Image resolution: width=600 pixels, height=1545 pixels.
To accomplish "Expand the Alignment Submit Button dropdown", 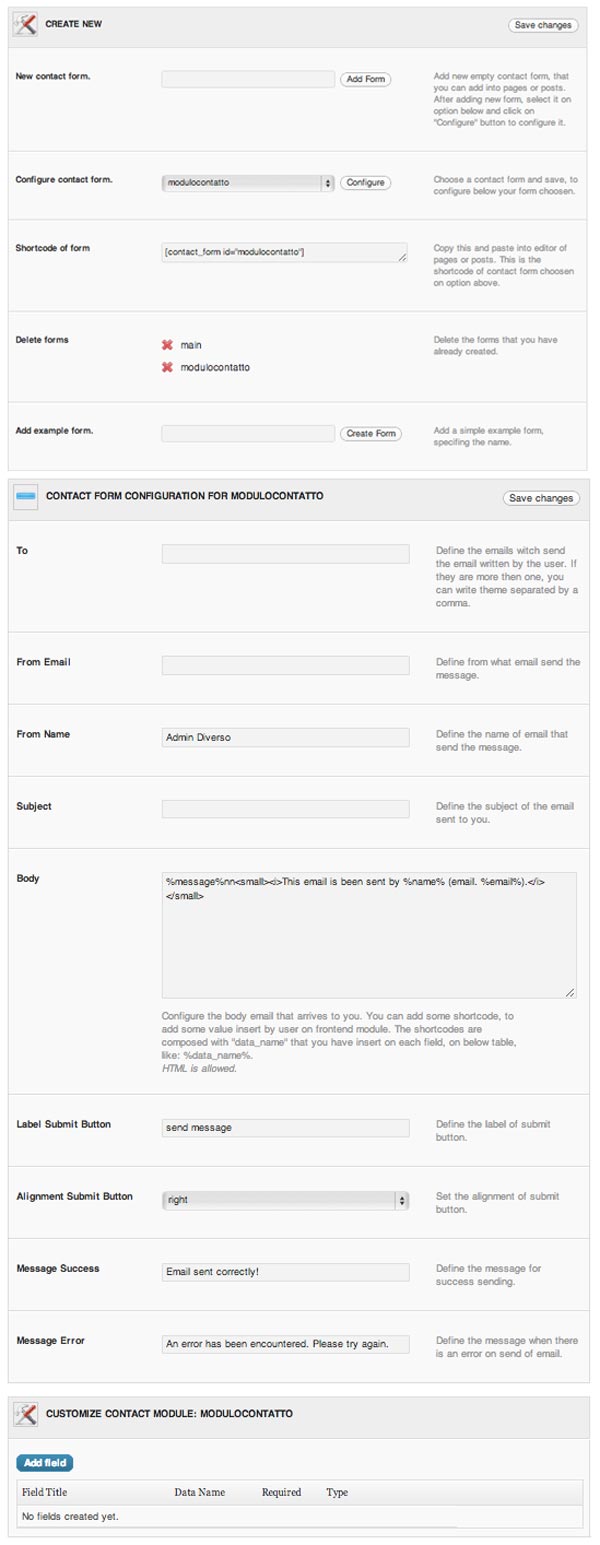I will (285, 1199).
